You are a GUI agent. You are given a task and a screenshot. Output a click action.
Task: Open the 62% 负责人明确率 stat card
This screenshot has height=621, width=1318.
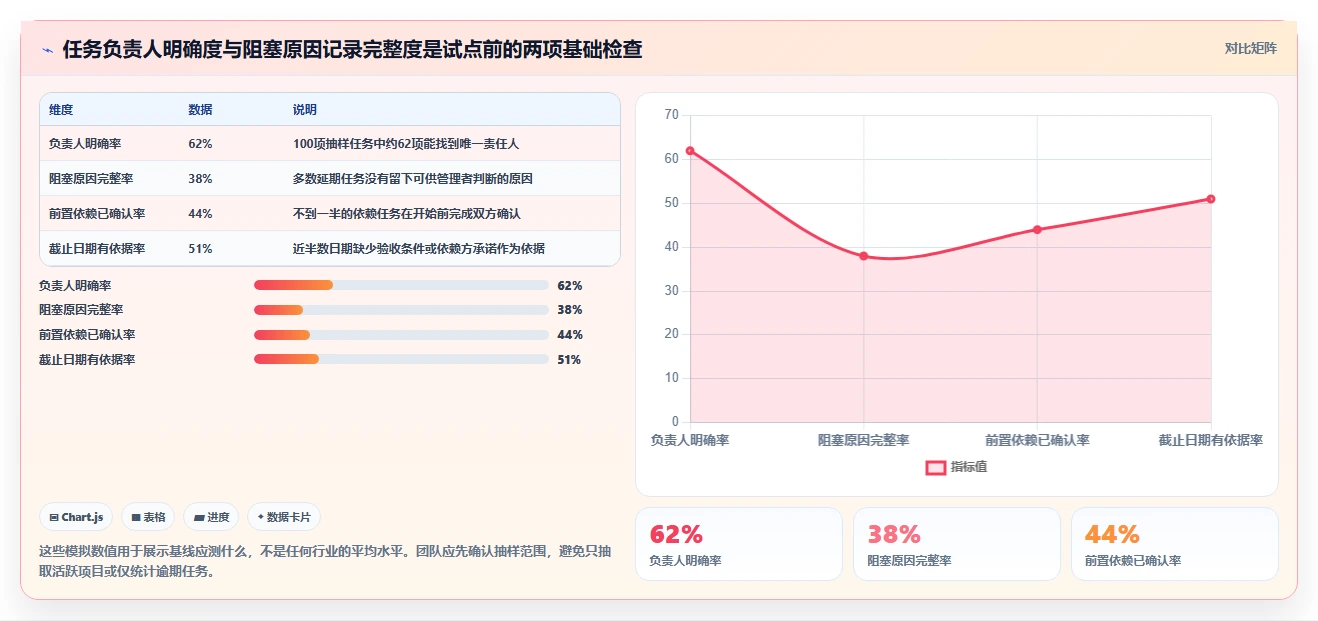click(738, 544)
